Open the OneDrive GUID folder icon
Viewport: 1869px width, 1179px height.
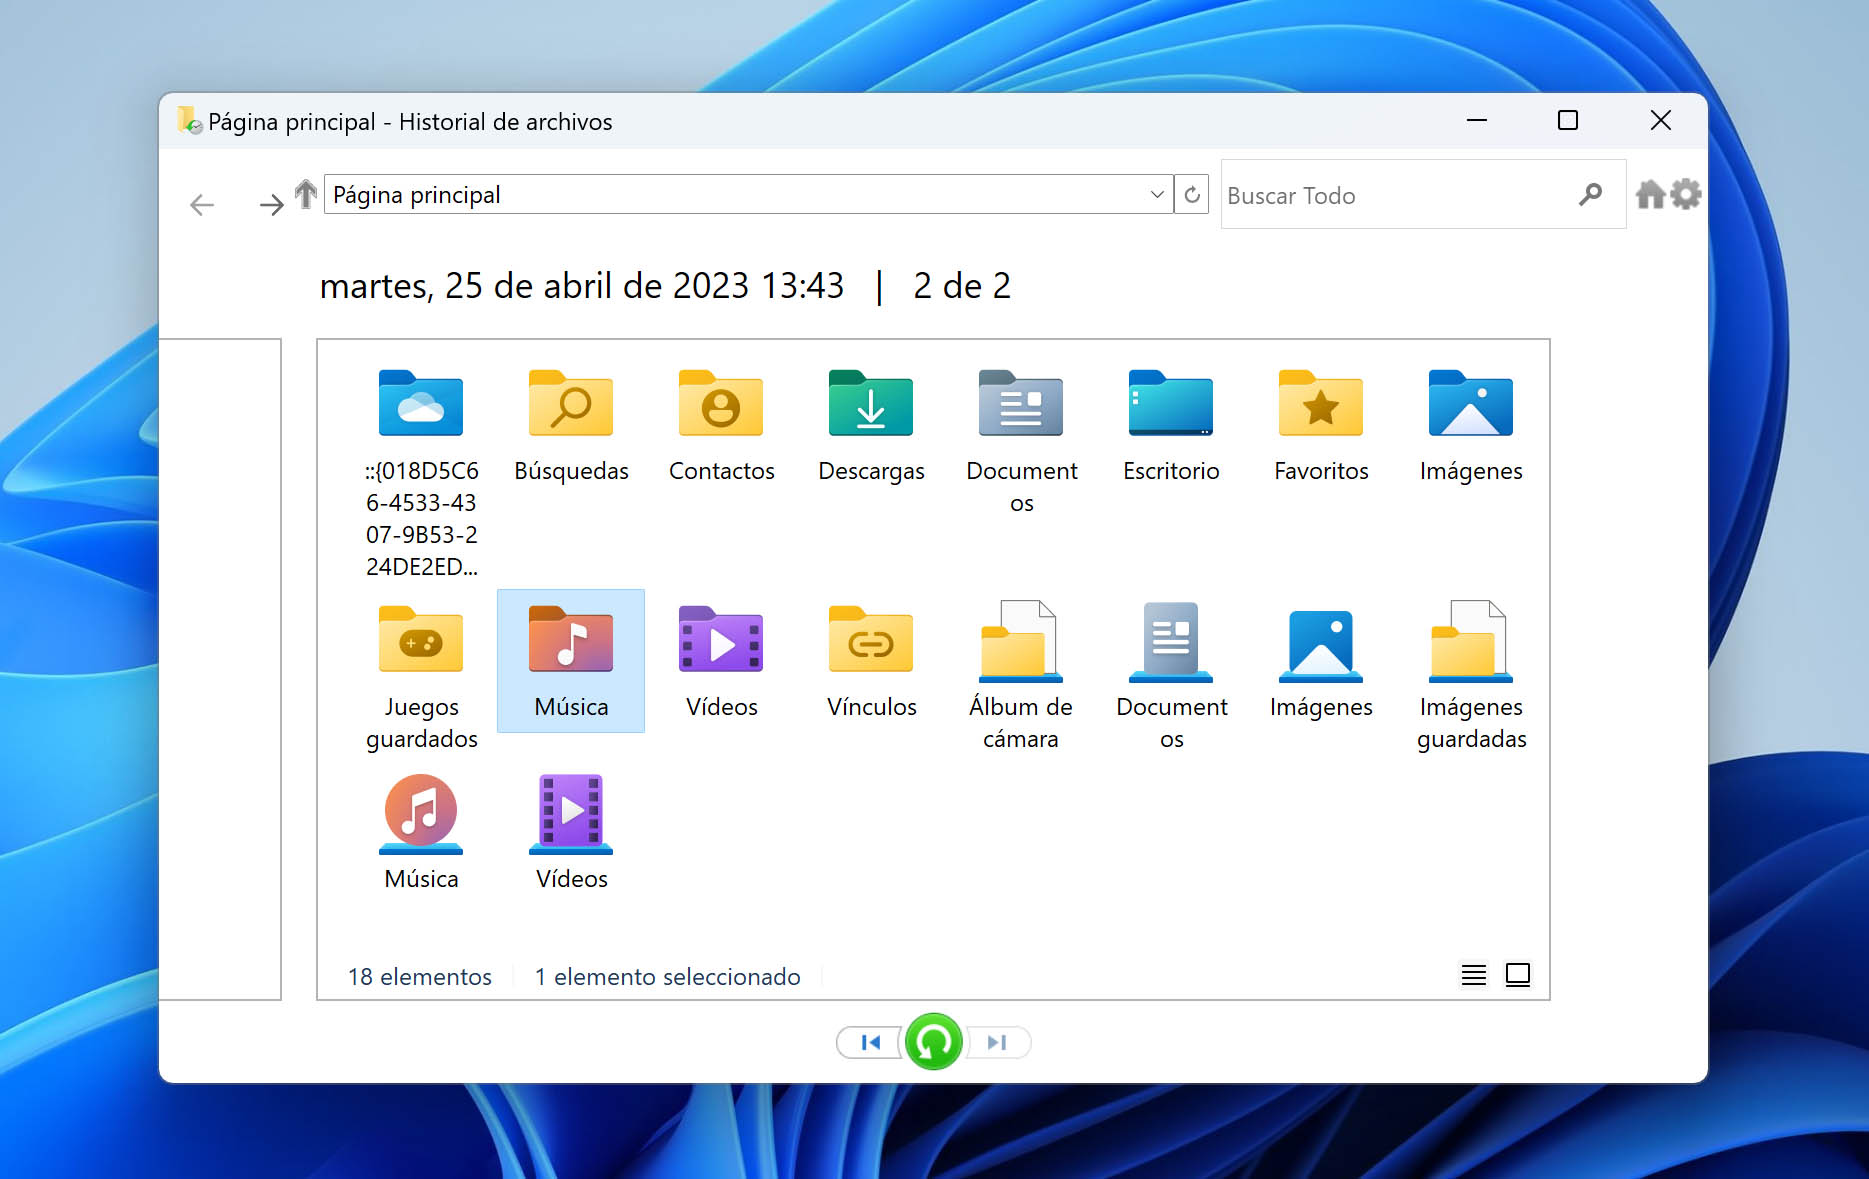tap(421, 405)
